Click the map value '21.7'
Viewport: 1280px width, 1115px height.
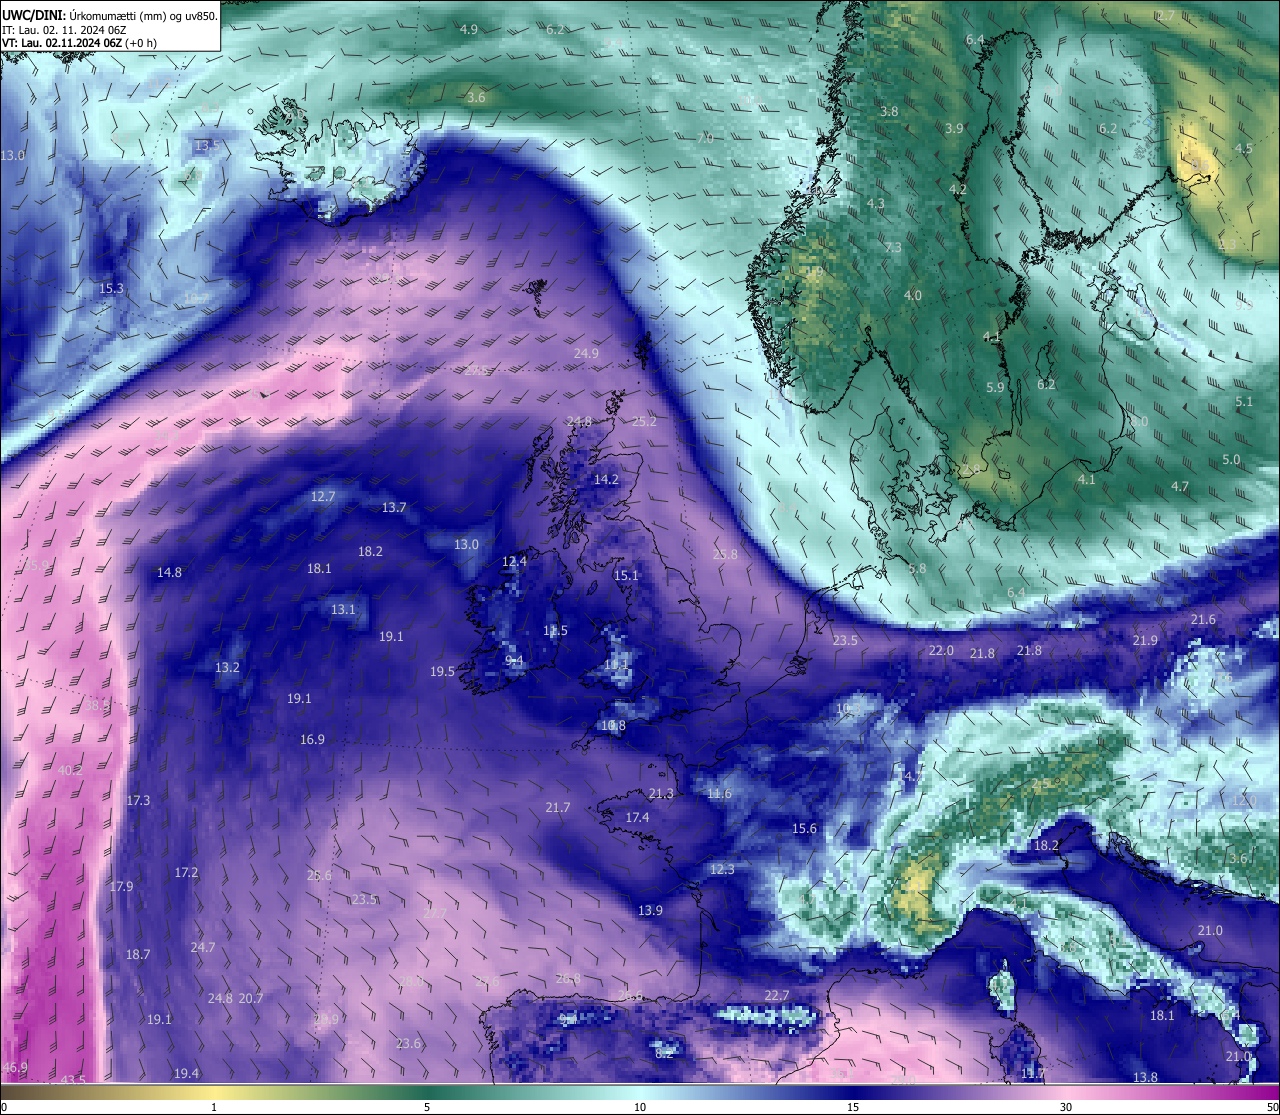(x=558, y=808)
